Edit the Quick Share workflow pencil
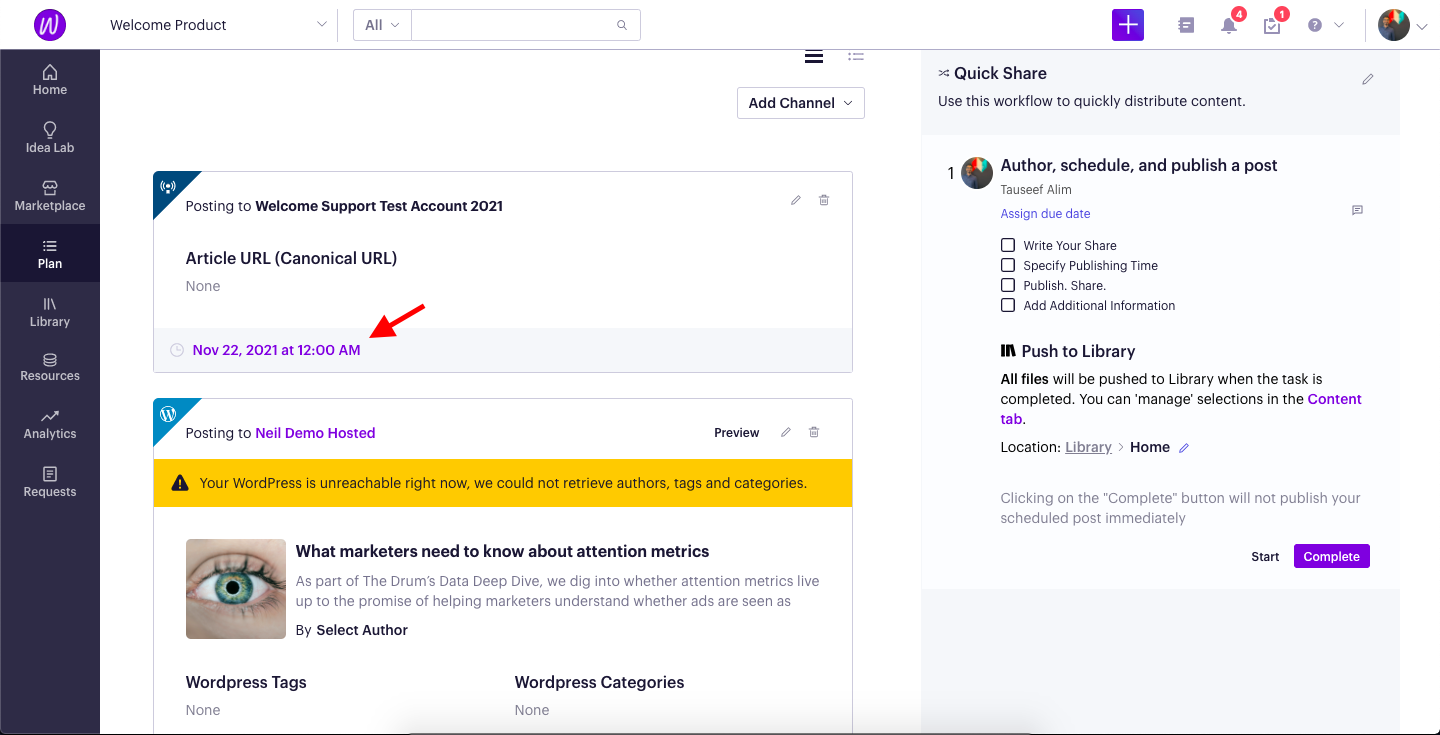1440x735 pixels. [1368, 79]
